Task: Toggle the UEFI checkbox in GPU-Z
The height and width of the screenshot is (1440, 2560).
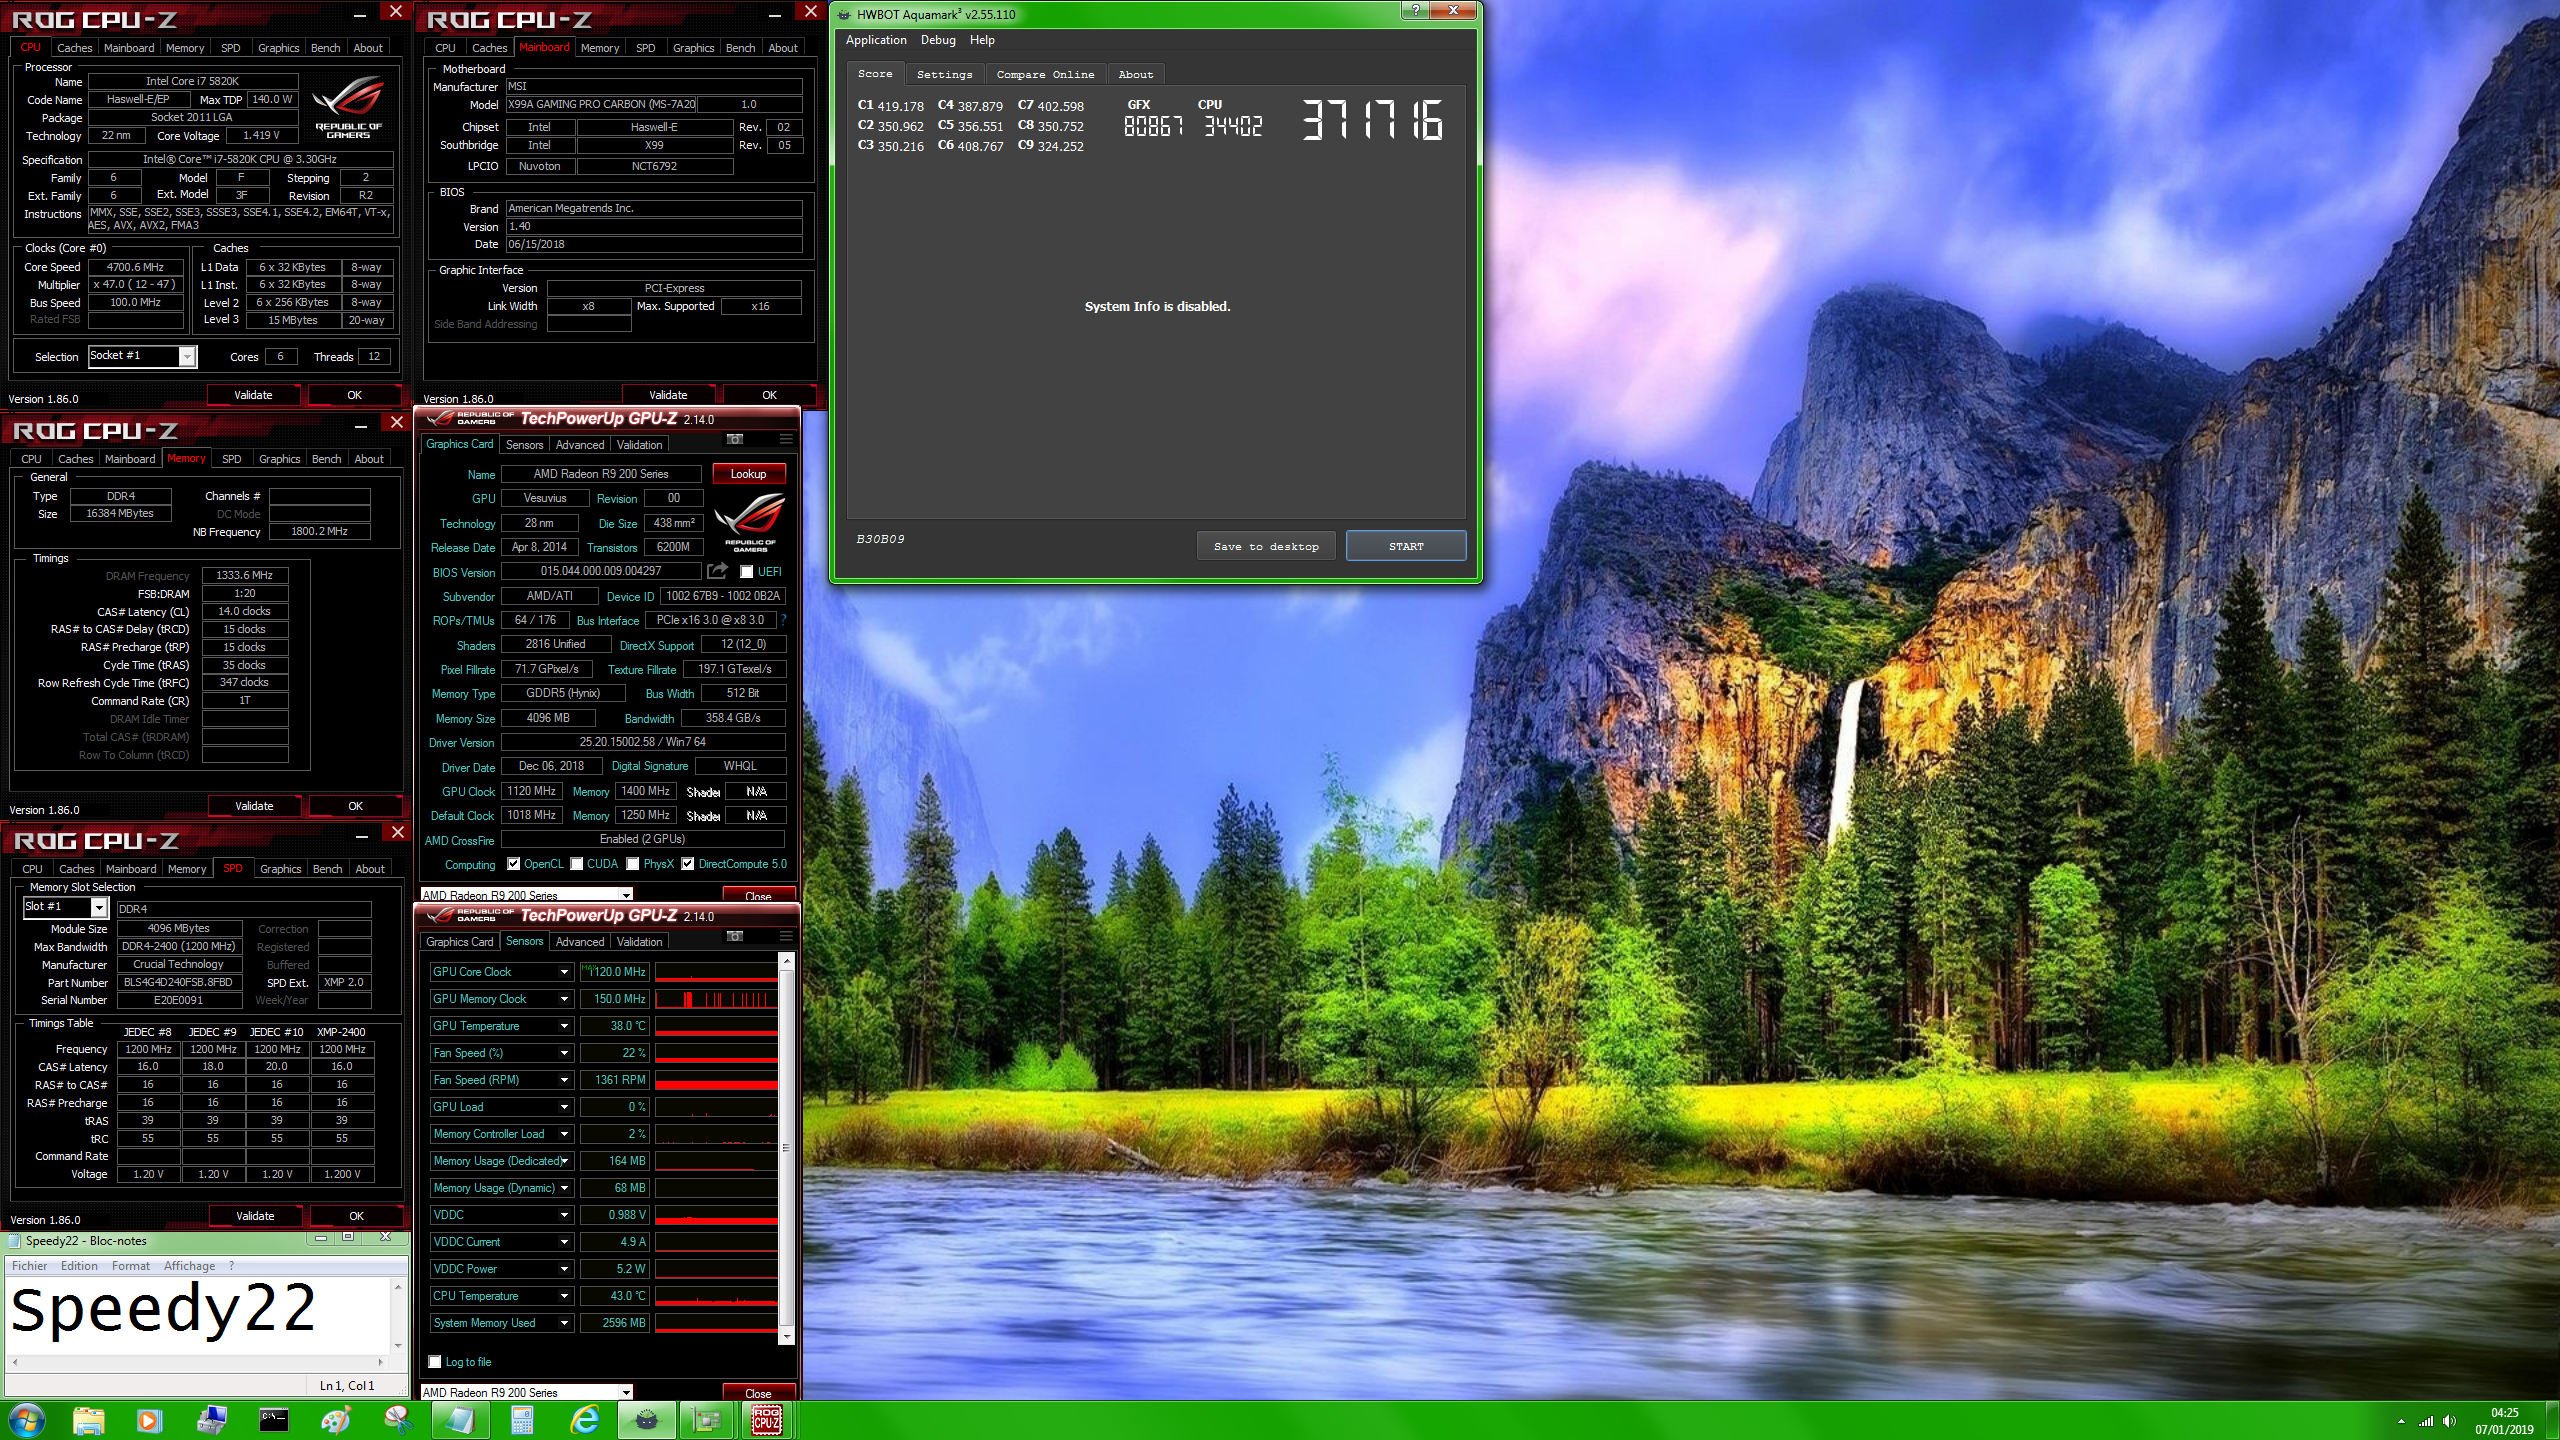Action: tap(746, 572)
